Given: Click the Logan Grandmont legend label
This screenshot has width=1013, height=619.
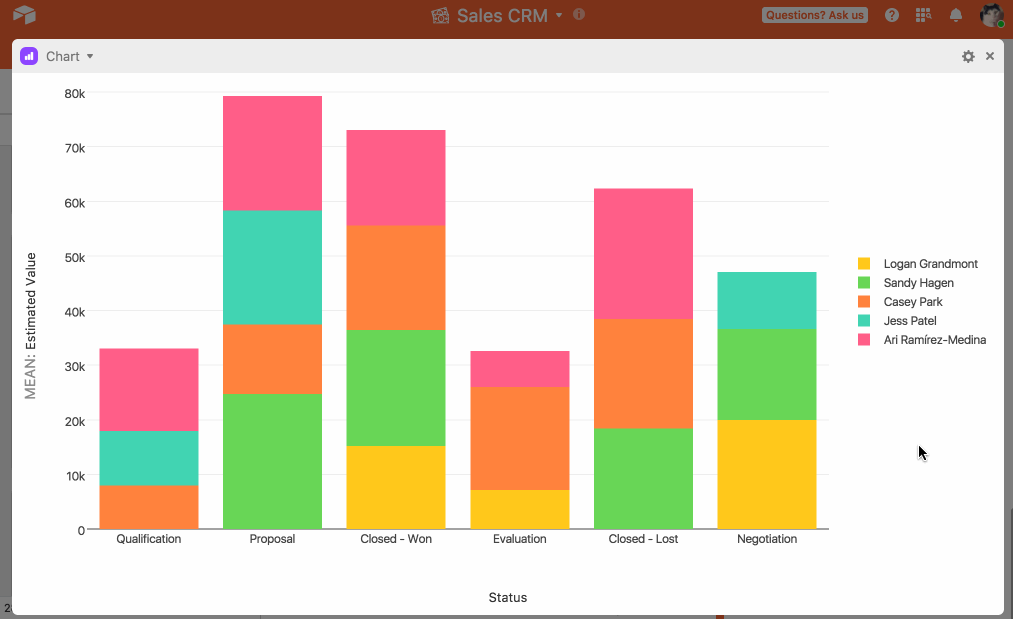Looking at the screenshot, I should pos(930,264).
